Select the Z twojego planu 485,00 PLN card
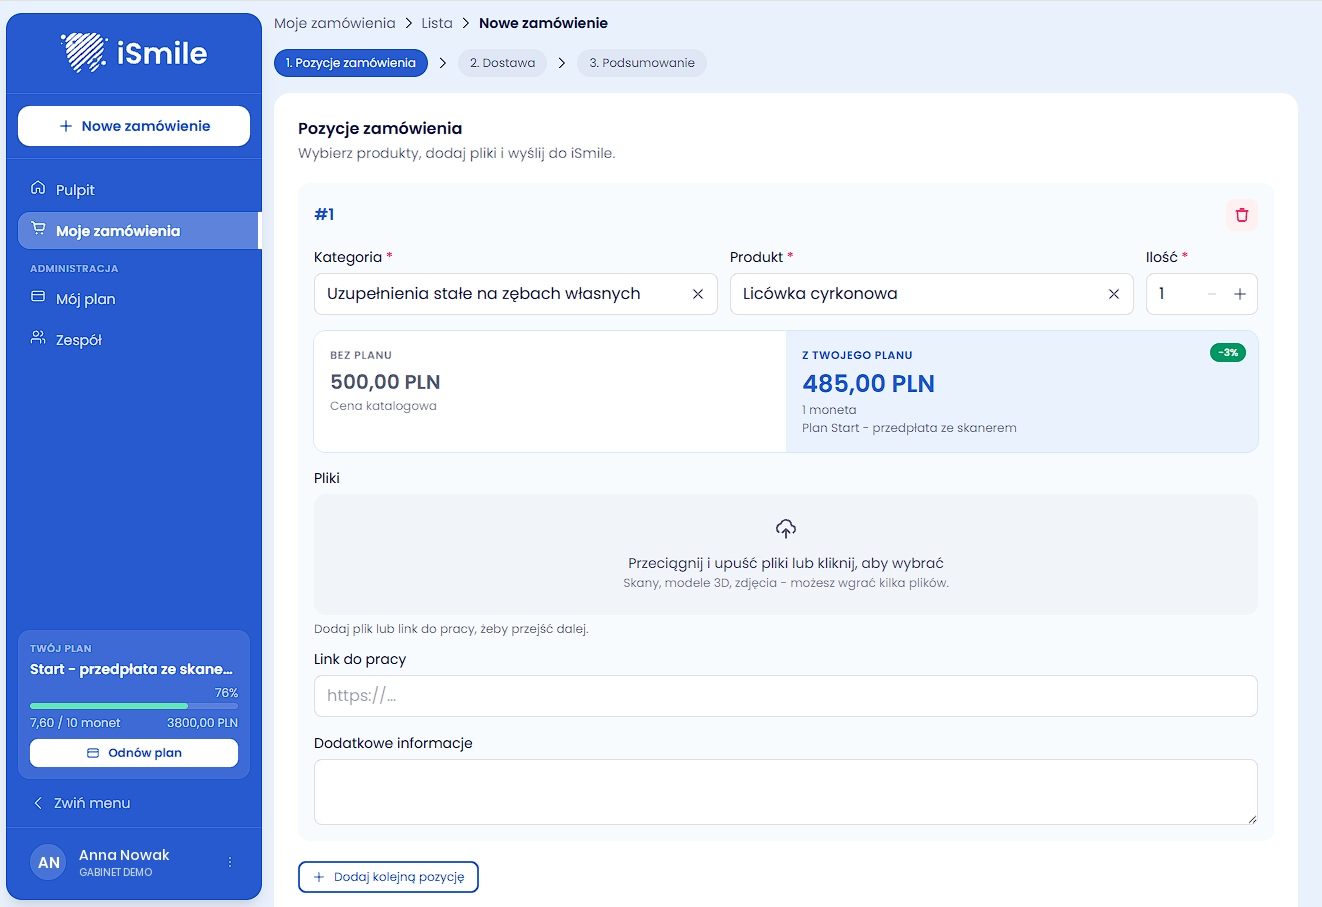Viewport: 1322px width, 907px height. [1022, 391]
